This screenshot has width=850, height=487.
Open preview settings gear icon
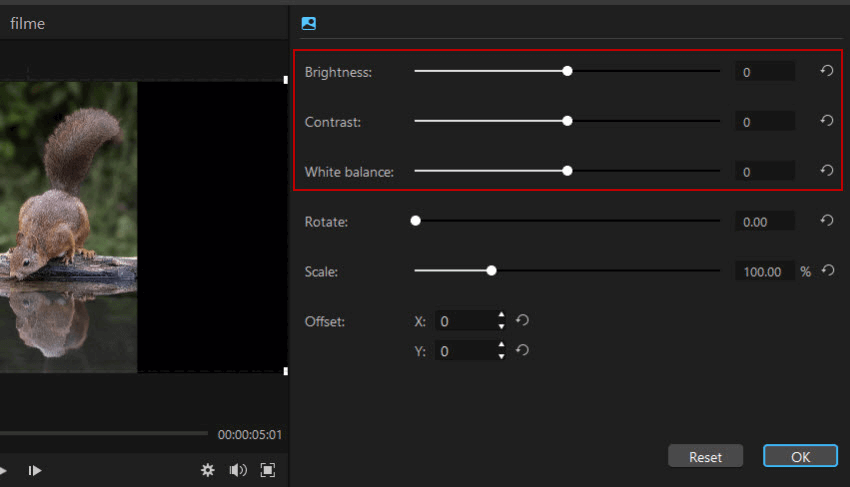[208, 470]
